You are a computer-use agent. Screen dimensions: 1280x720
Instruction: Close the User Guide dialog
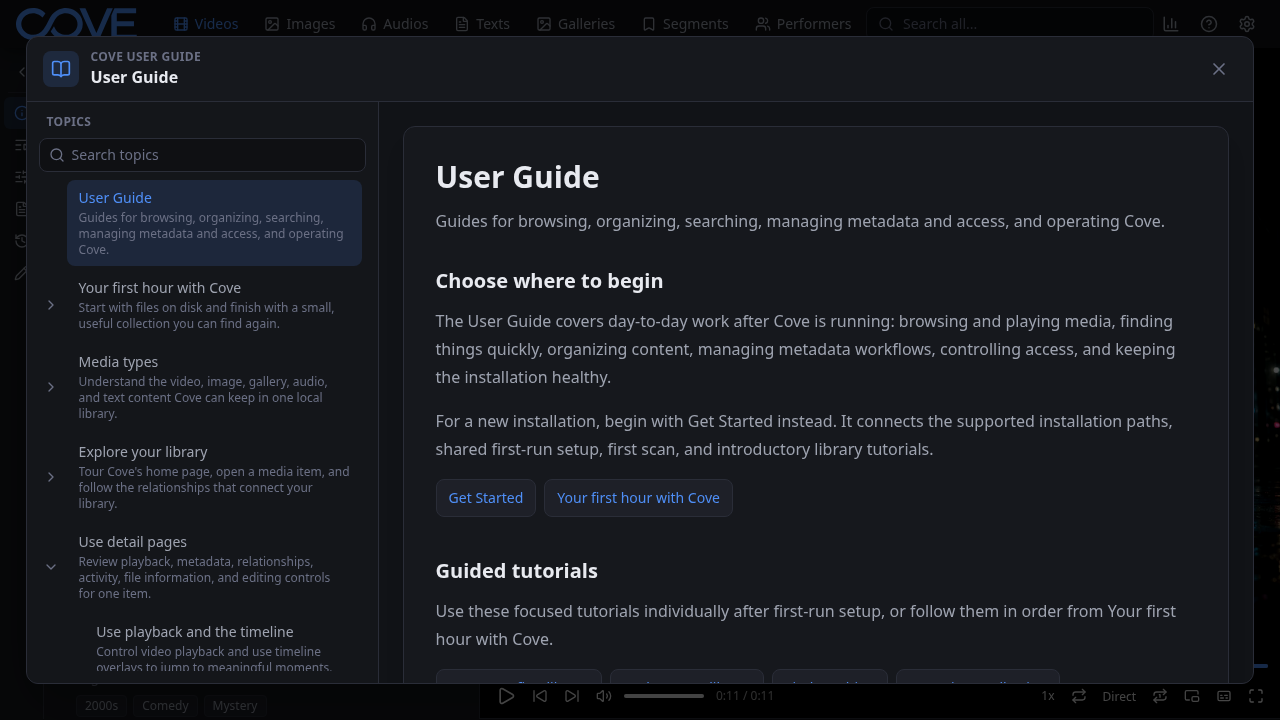pos(1218,69)
